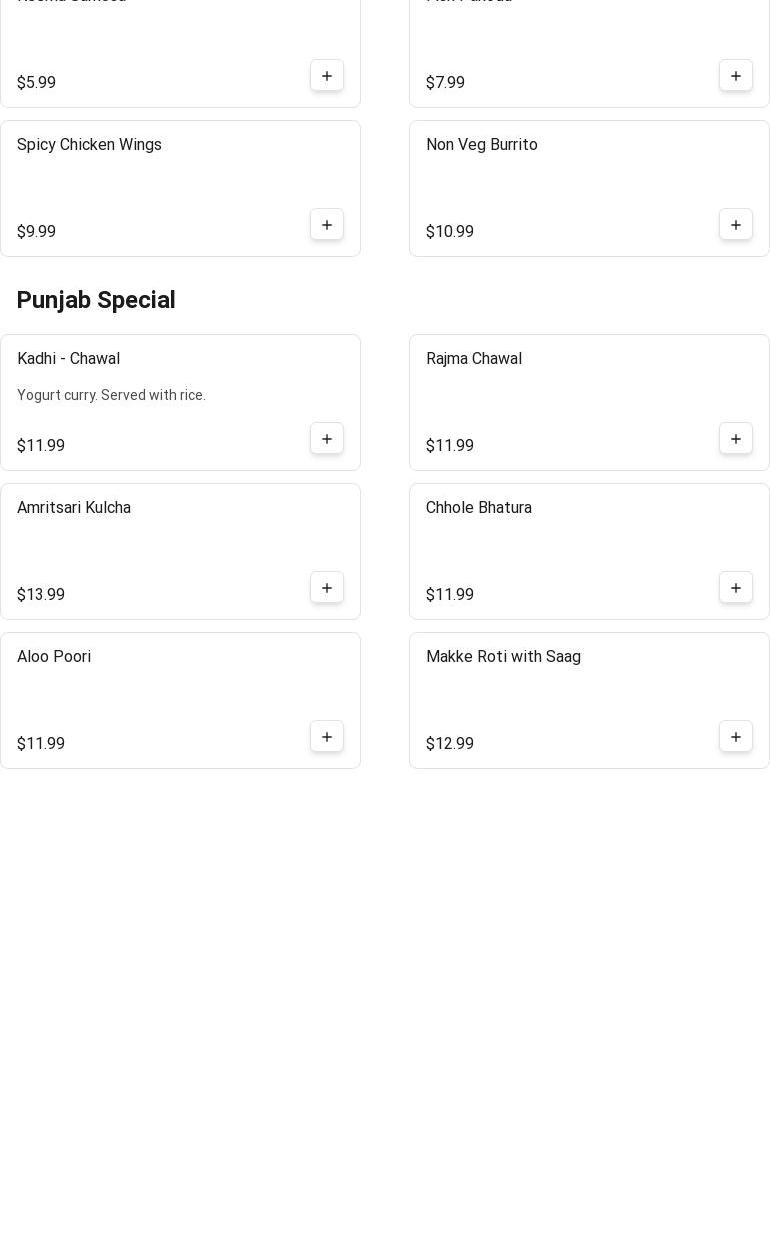Open the Spicy Chicken Wings item title

tap(89, 145)
